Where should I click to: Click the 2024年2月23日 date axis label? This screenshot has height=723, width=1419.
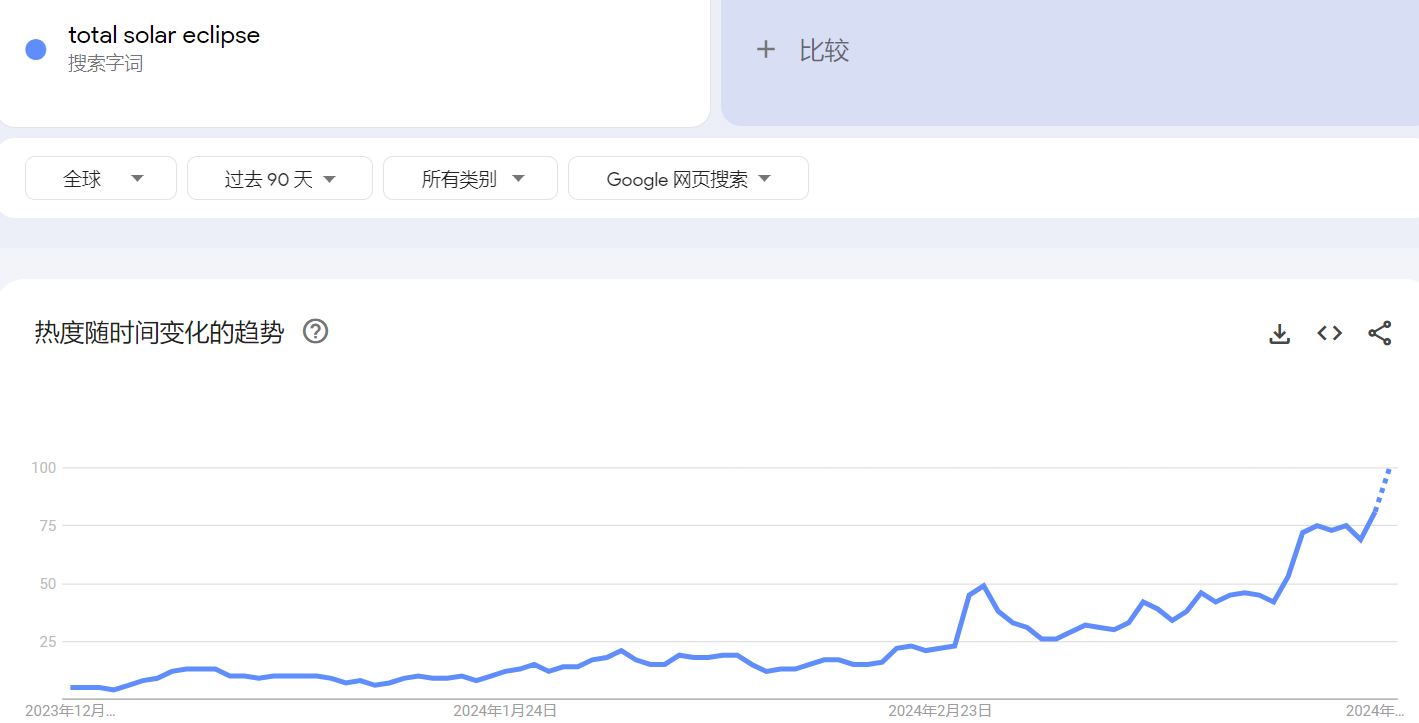pos(940,711)
